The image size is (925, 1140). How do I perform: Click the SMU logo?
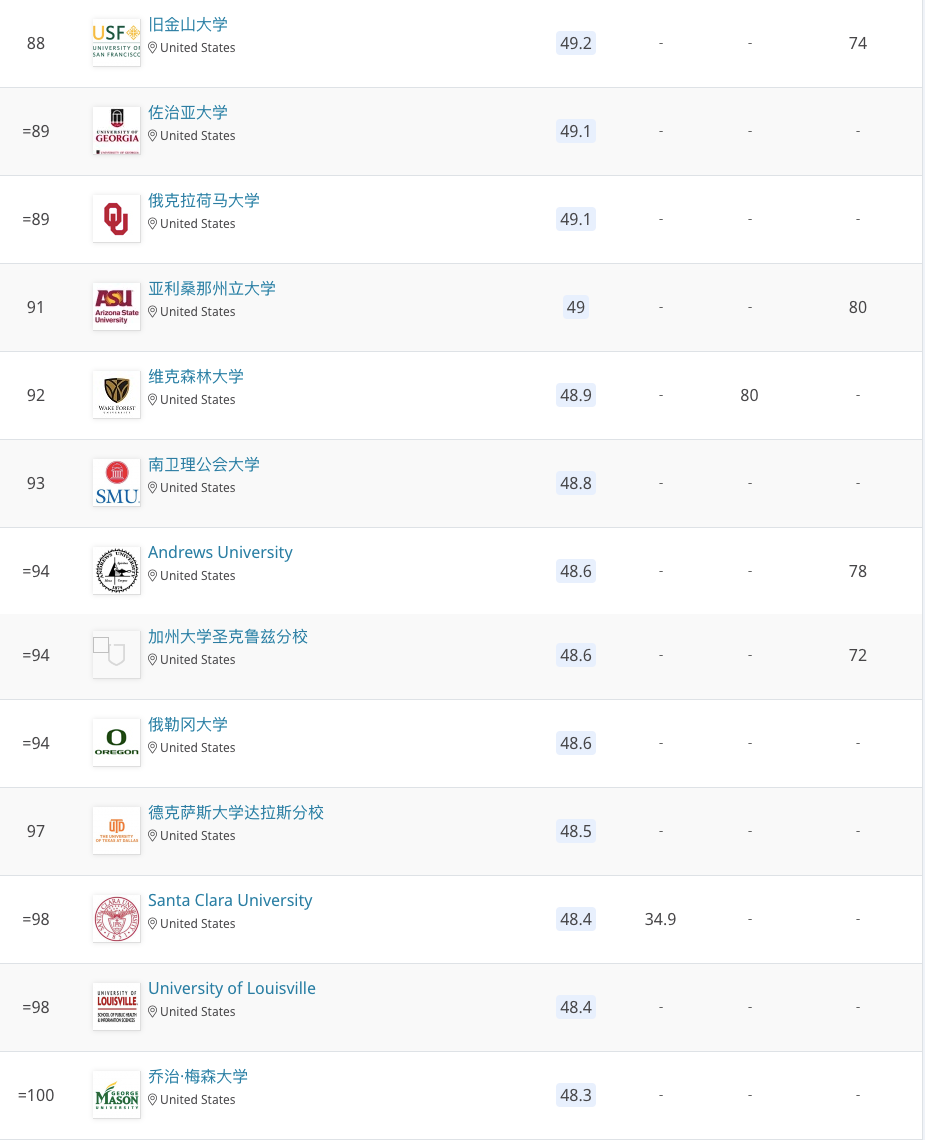click(x=116, y=483)
